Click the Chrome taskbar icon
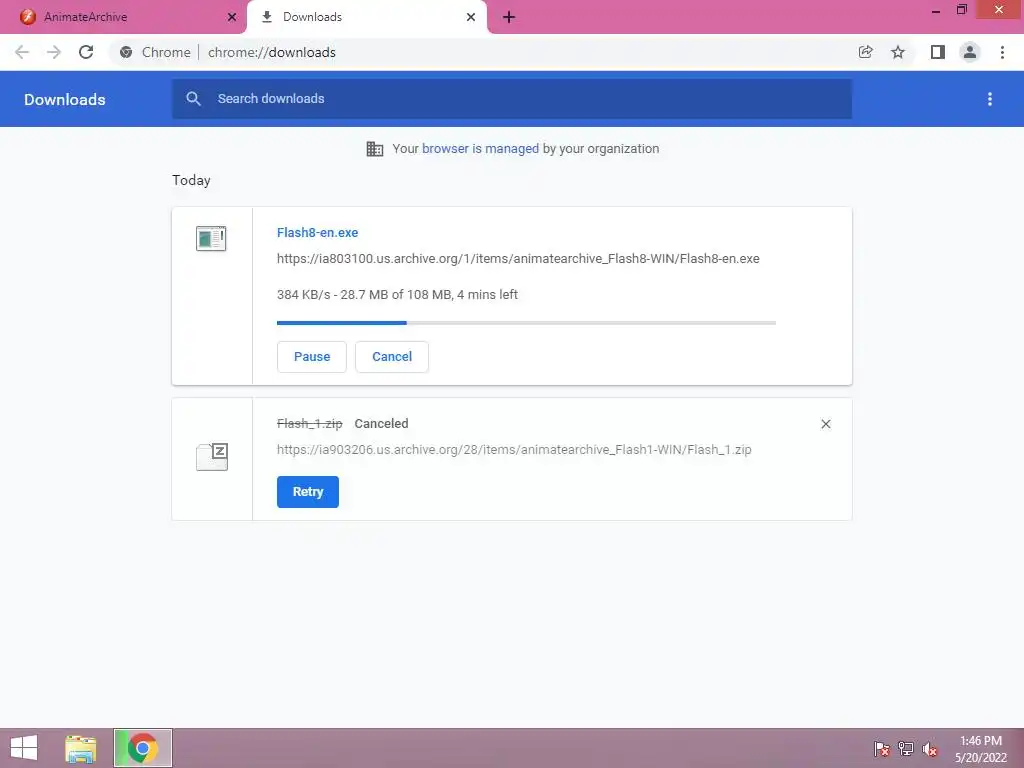 point(142,748)
